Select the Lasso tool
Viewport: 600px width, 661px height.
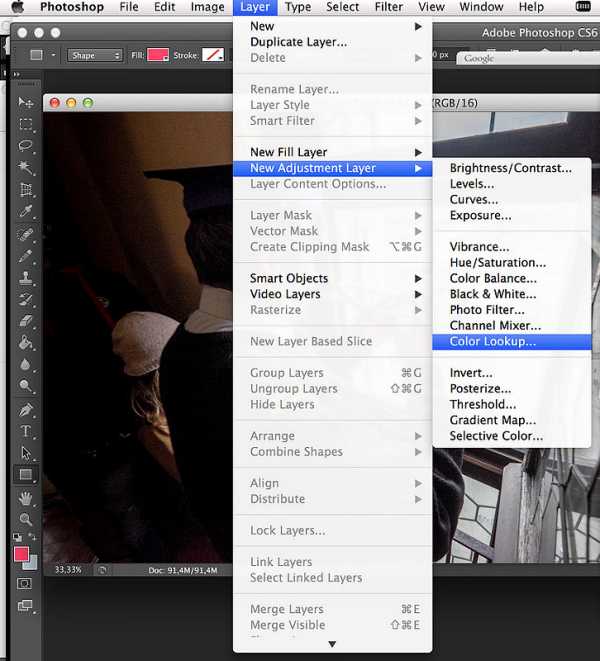25,146
